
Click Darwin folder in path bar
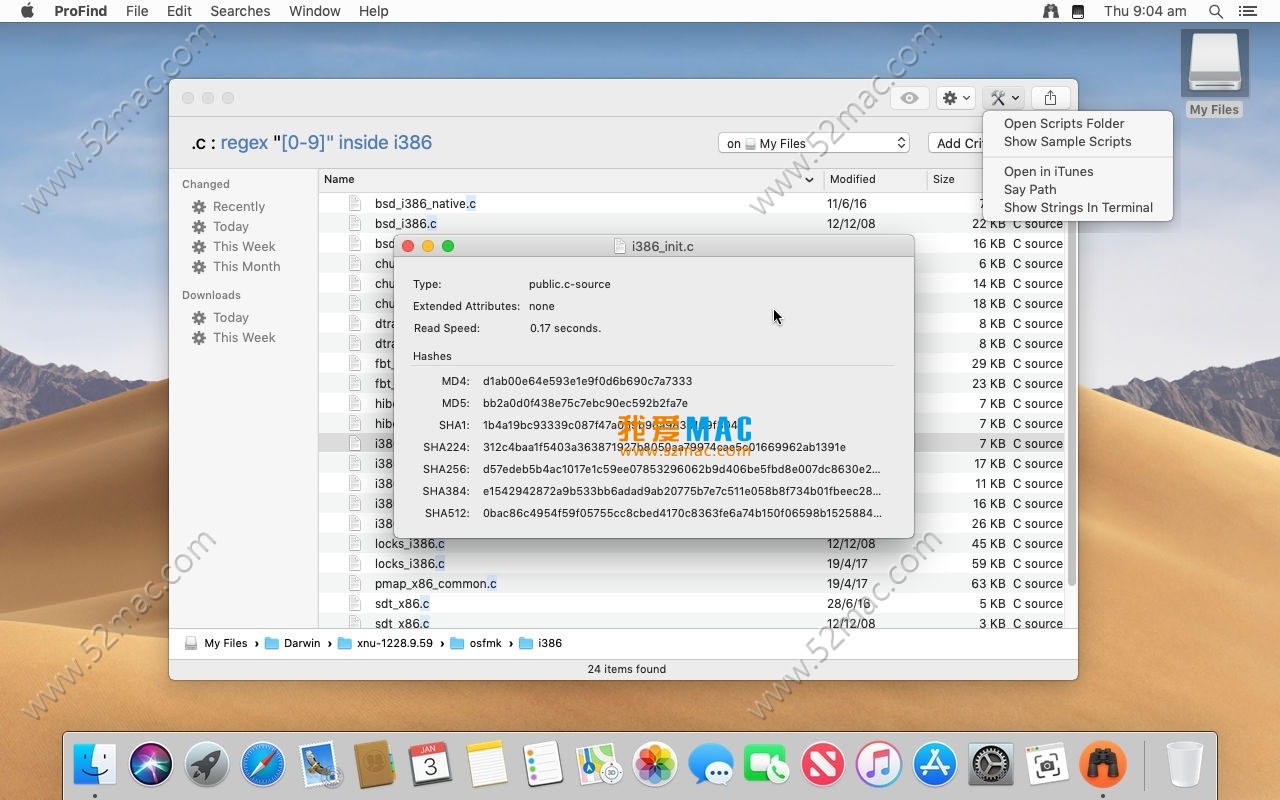(293, 643)
